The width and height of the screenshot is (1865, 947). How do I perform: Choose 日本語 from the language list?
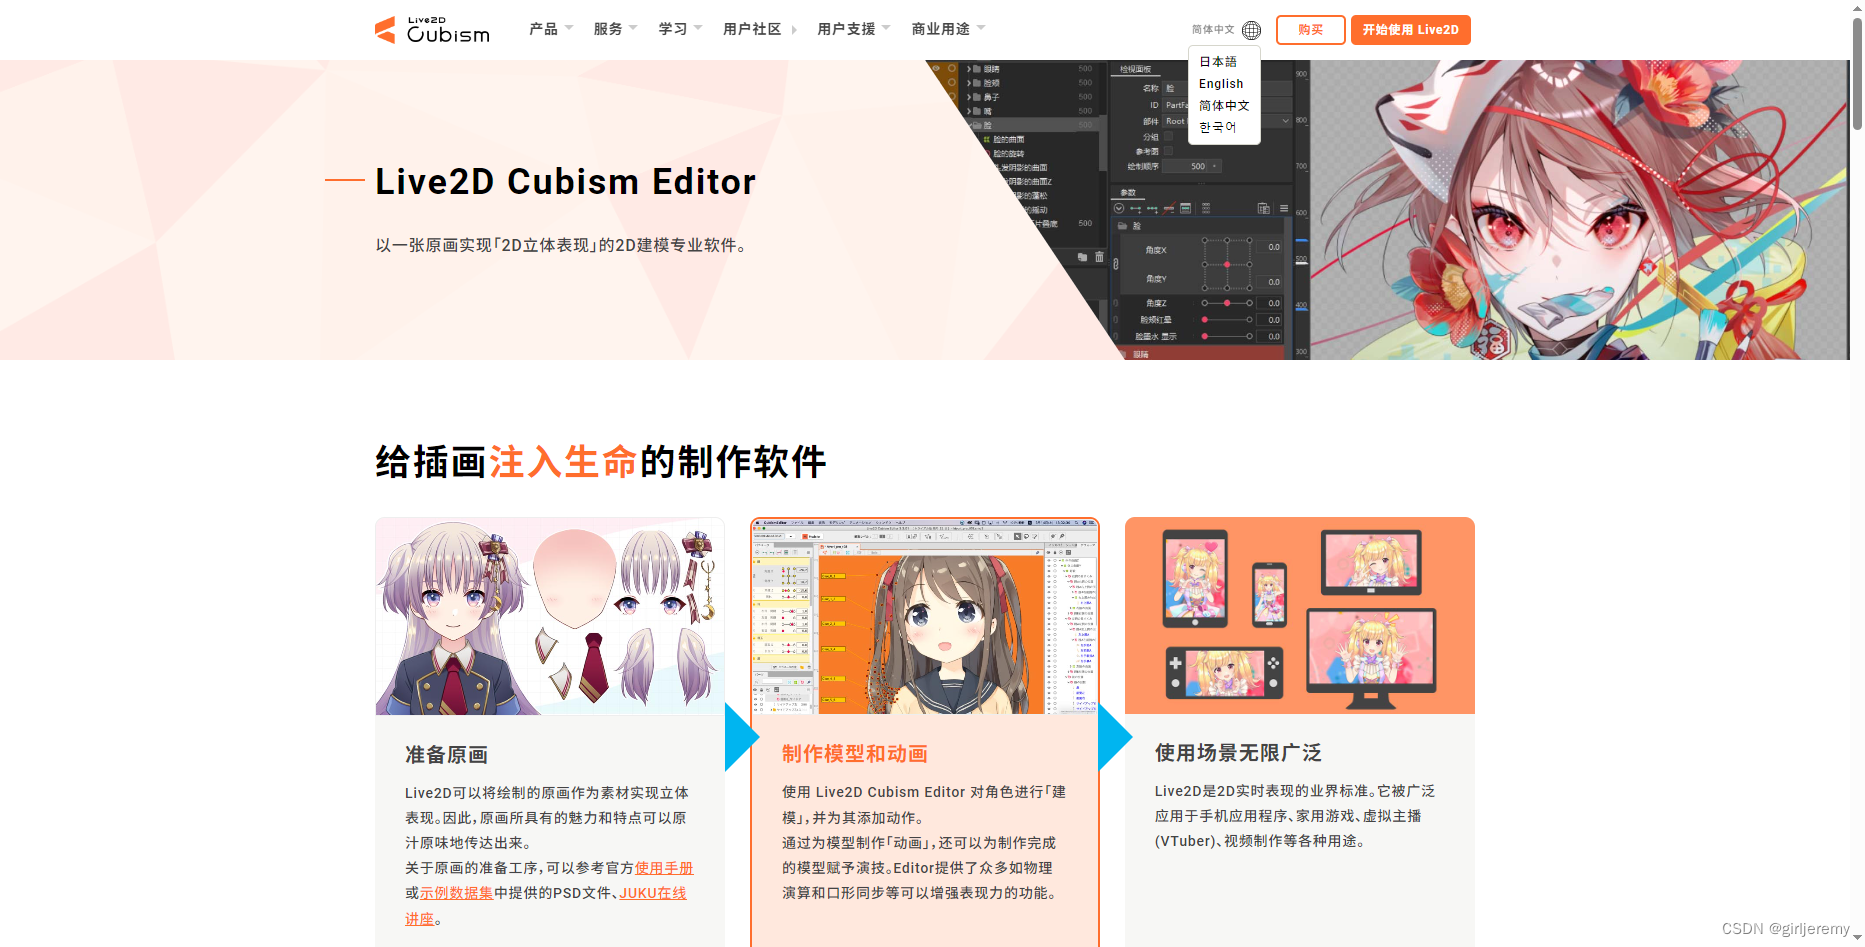(1218, 62)
